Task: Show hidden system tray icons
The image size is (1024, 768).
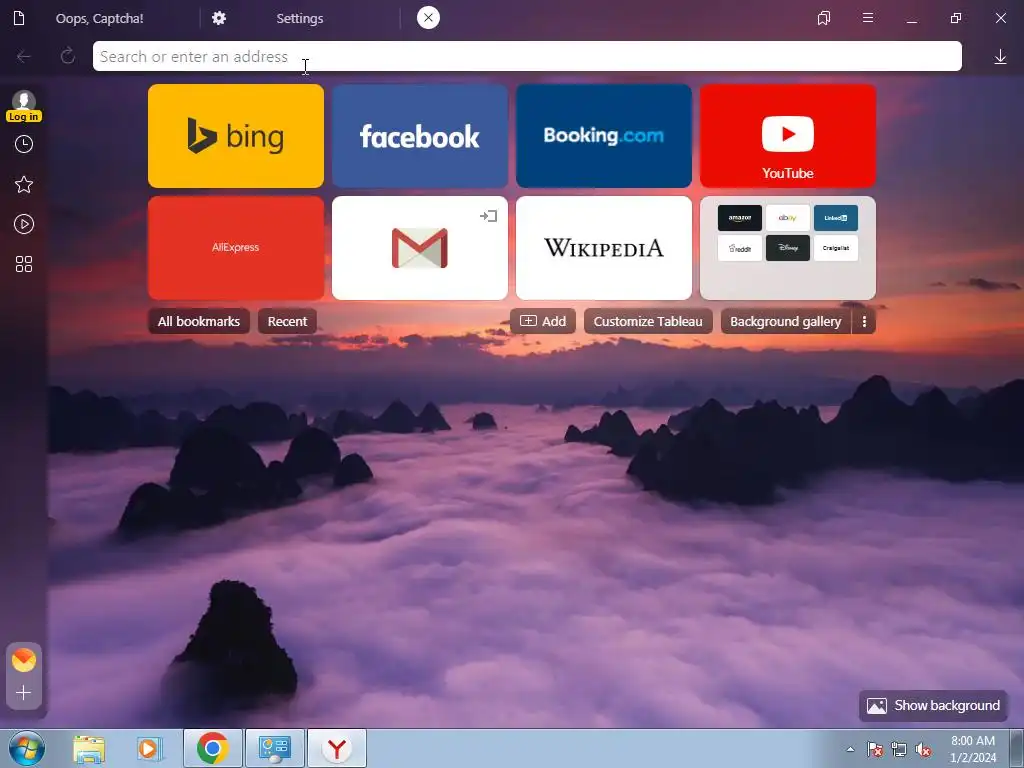Action: click(850, 749)
